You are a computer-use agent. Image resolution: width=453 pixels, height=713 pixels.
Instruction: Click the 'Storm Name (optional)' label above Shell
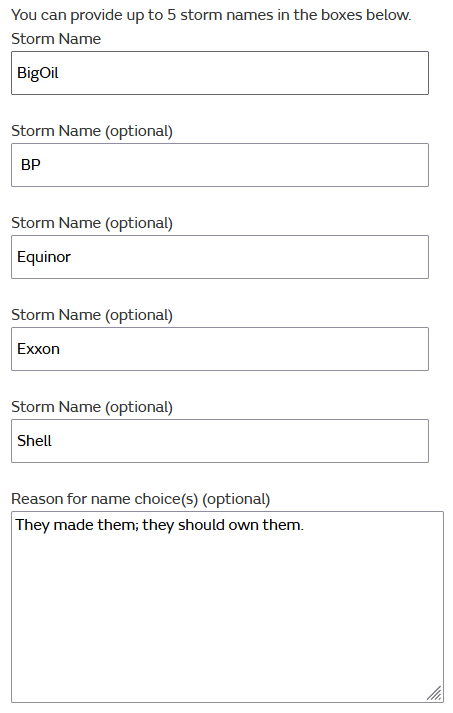click(92, 407)
